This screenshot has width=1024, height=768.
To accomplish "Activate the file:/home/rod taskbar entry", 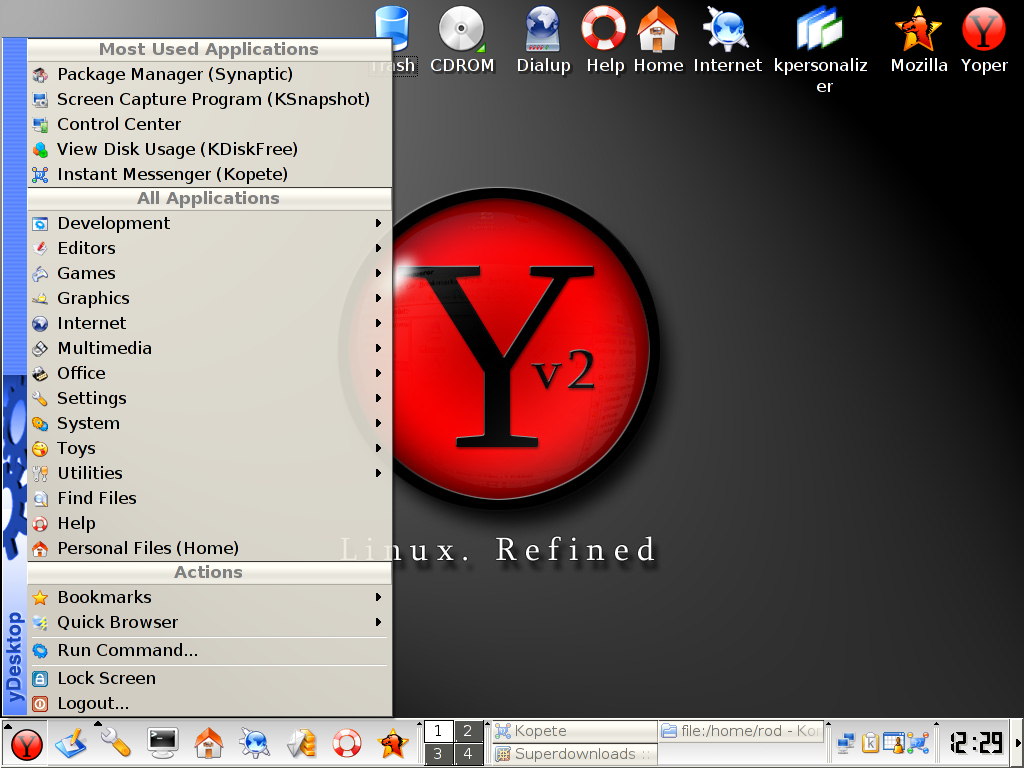I will [x=741, y=731].
